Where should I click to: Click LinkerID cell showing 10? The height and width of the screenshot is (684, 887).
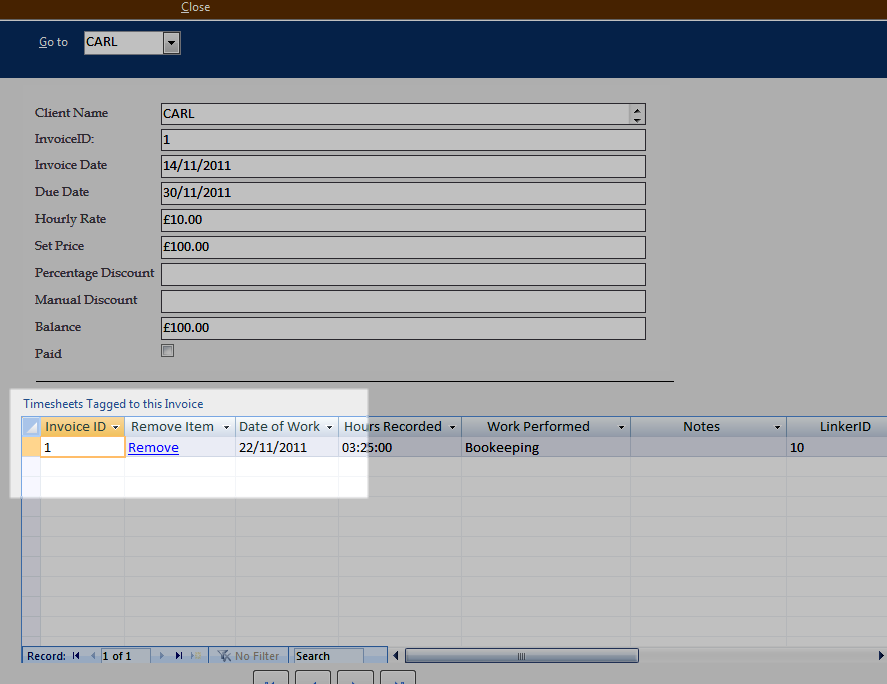coord(837,448)
